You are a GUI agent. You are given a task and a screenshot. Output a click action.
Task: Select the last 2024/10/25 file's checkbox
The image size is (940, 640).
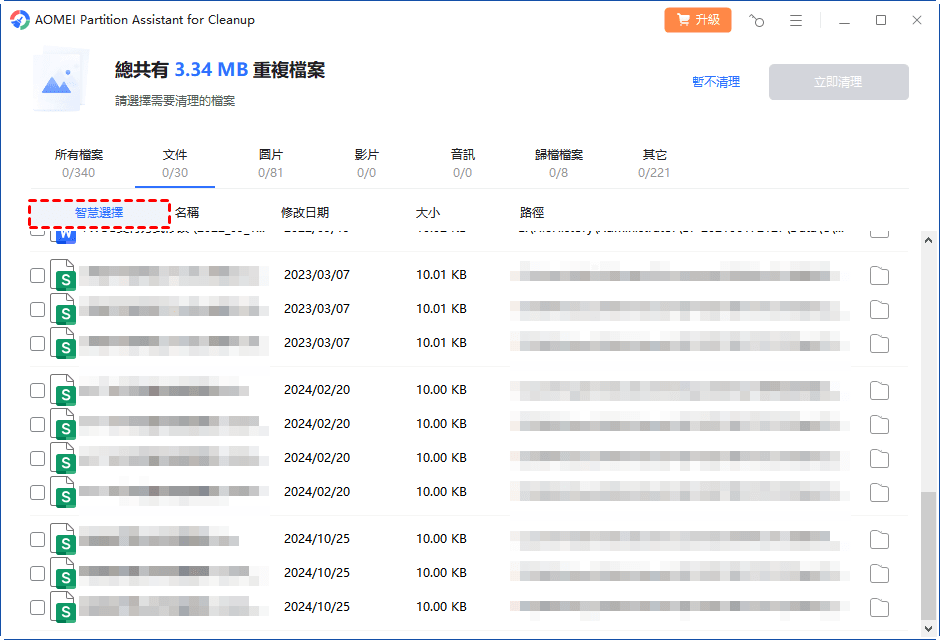click(37, 607)
